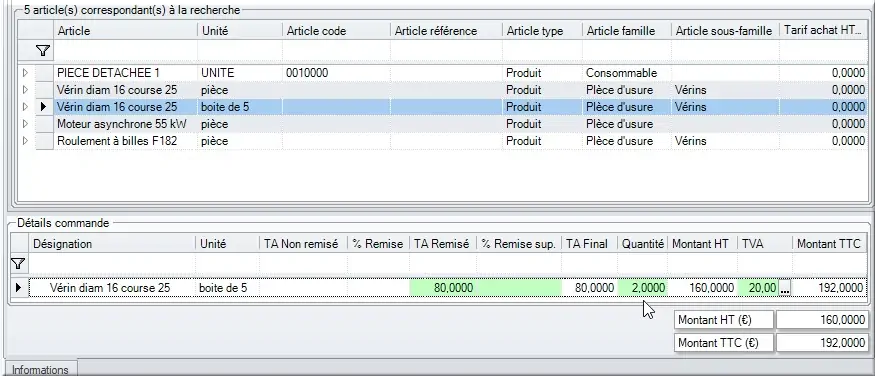Click the Montant TTC column header

click(830, 244)
